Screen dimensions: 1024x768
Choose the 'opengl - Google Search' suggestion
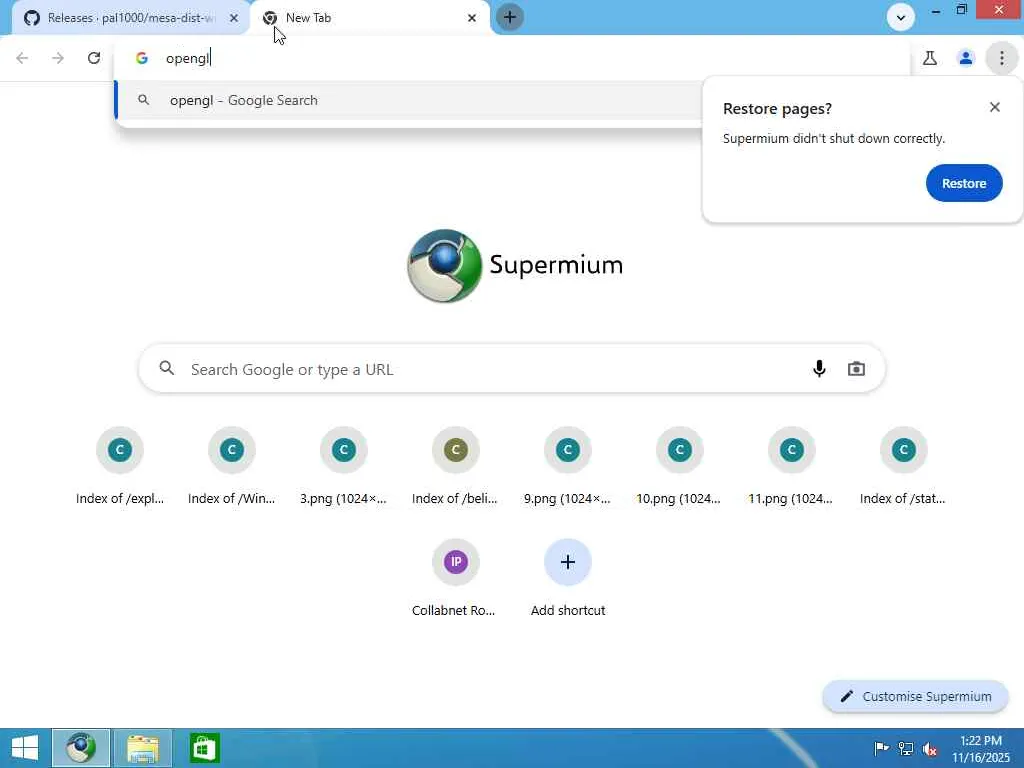click(x=408, y=100)
